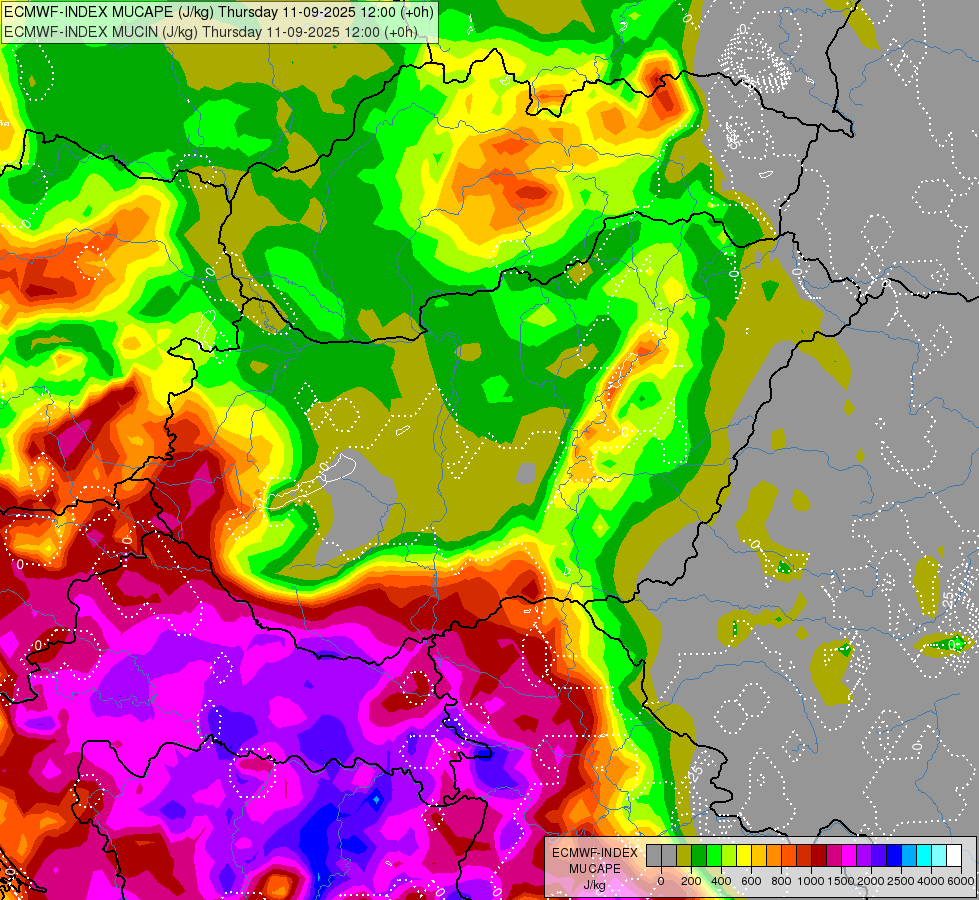Image resolution: width=979 pixels, height=900 pixels.
Task: Click the MUCIN title line at top
Action: pyautogui.click(x=210, y=31)
